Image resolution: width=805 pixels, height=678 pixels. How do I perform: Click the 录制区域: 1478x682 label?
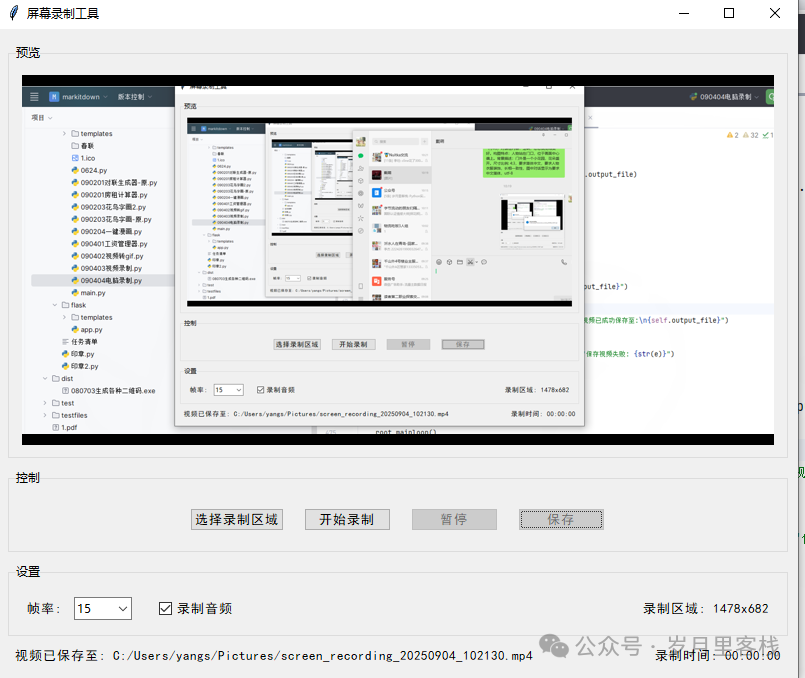coord(706,608)
